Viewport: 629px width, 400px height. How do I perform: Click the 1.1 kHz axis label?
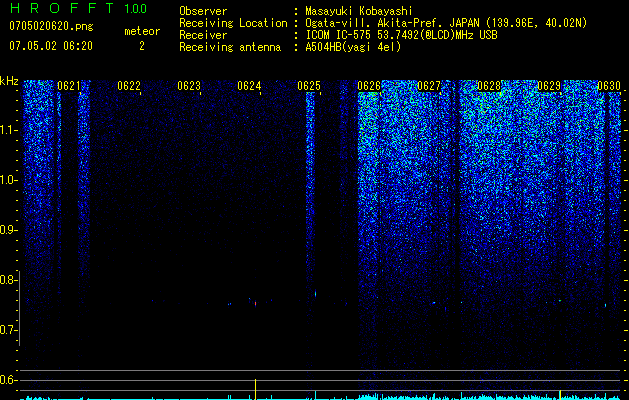(x=8, y=130)
